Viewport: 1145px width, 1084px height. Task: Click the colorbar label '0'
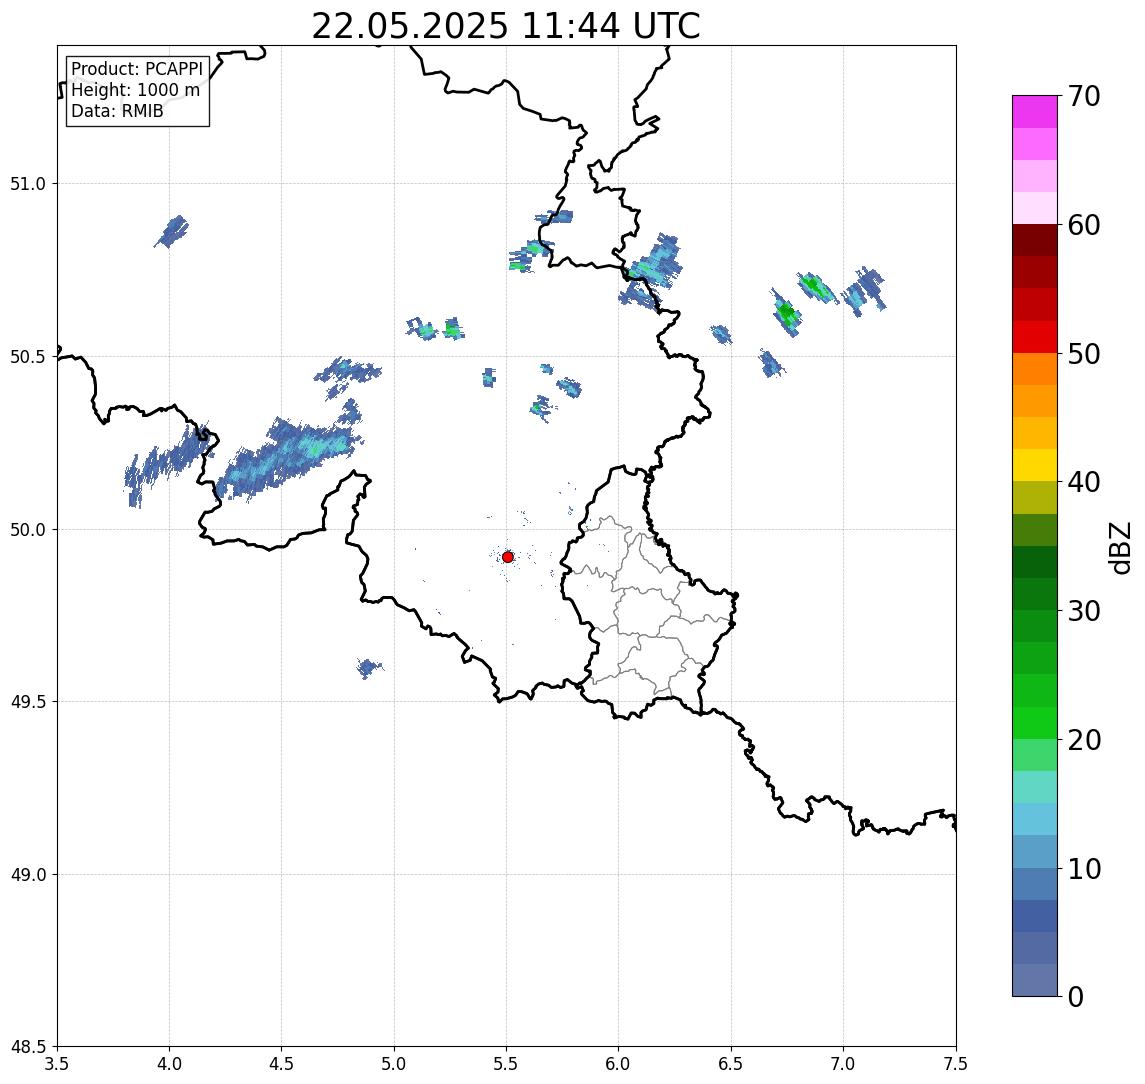point(1076,996)
